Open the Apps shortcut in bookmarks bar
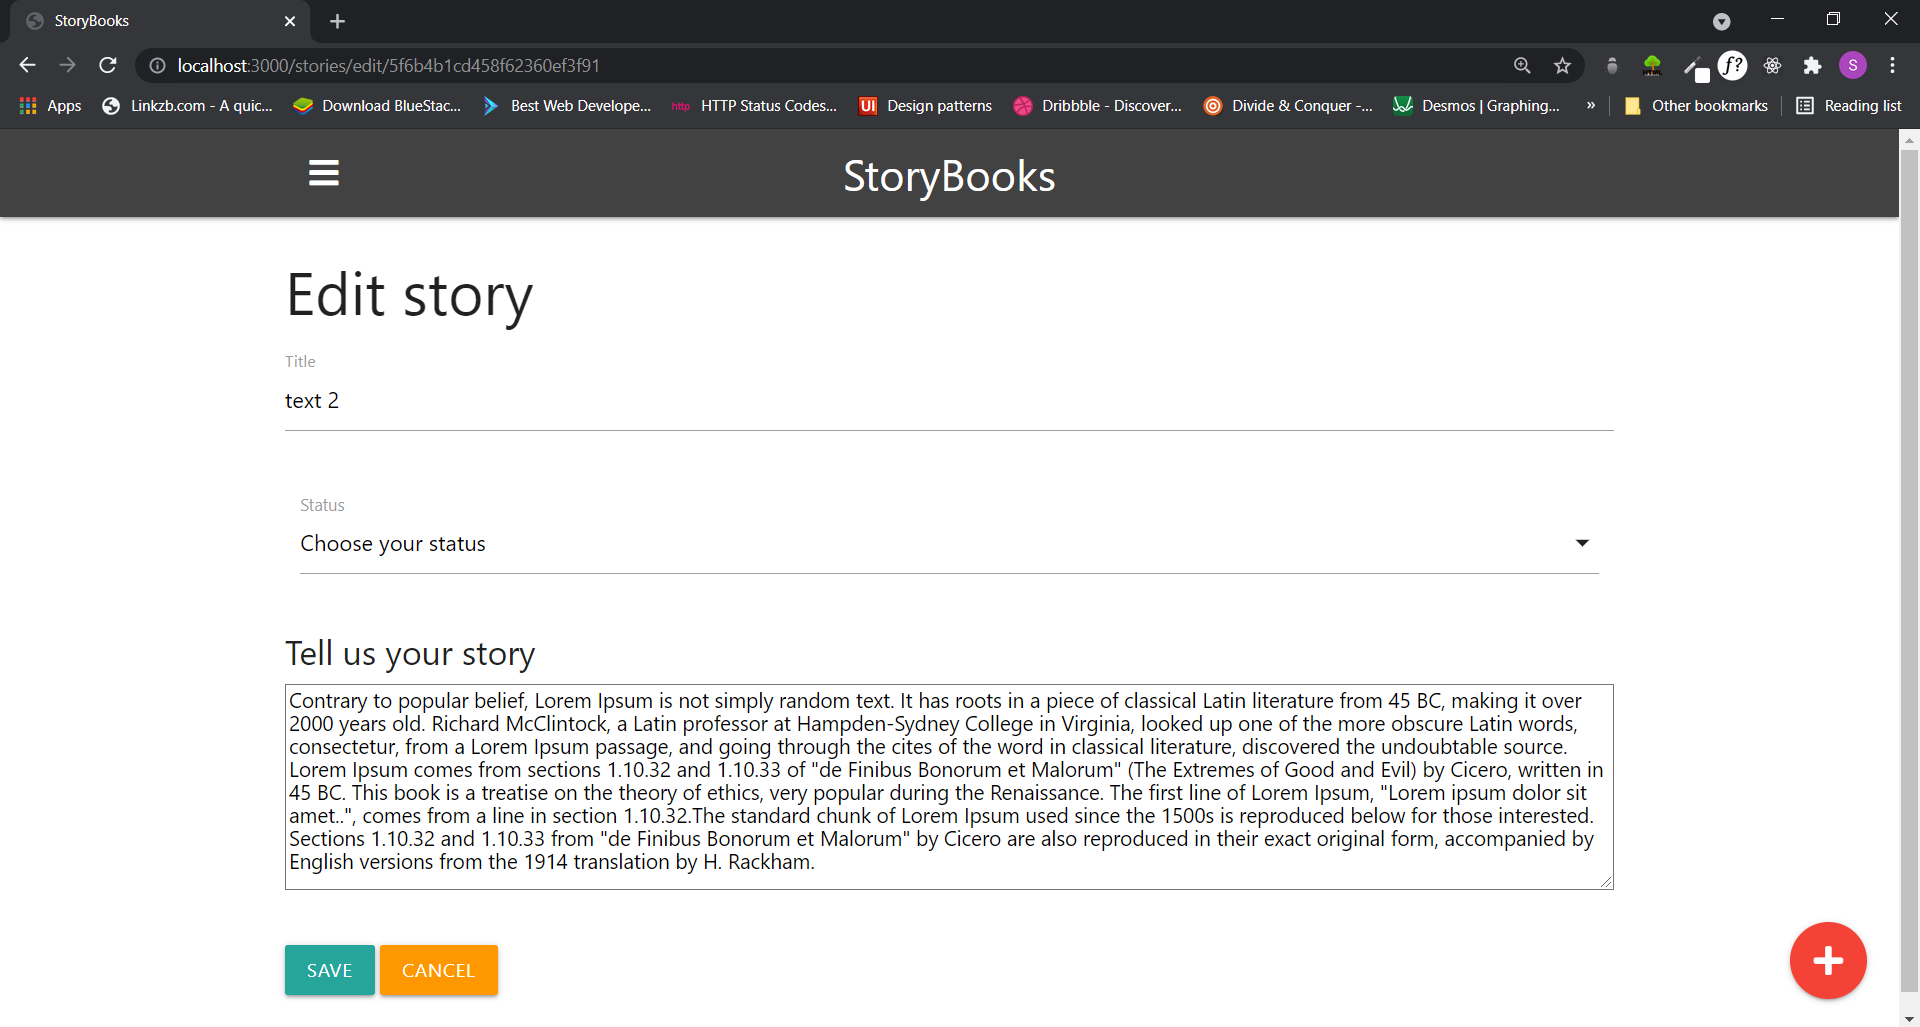Image resolution: width=1920 pixels, height=1027 pixels. 50,106
